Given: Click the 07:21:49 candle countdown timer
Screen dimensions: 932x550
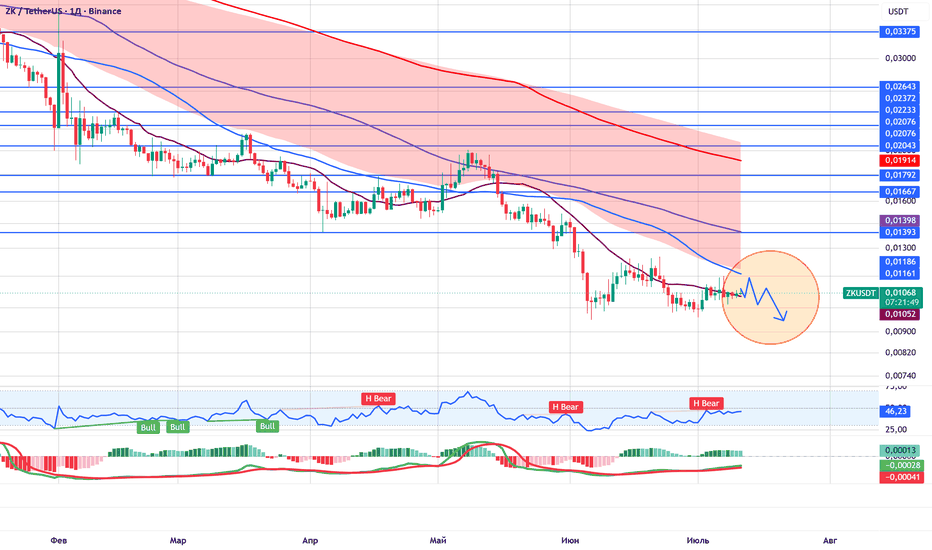Looking at the screenshot, I should (x=900, y=302).
